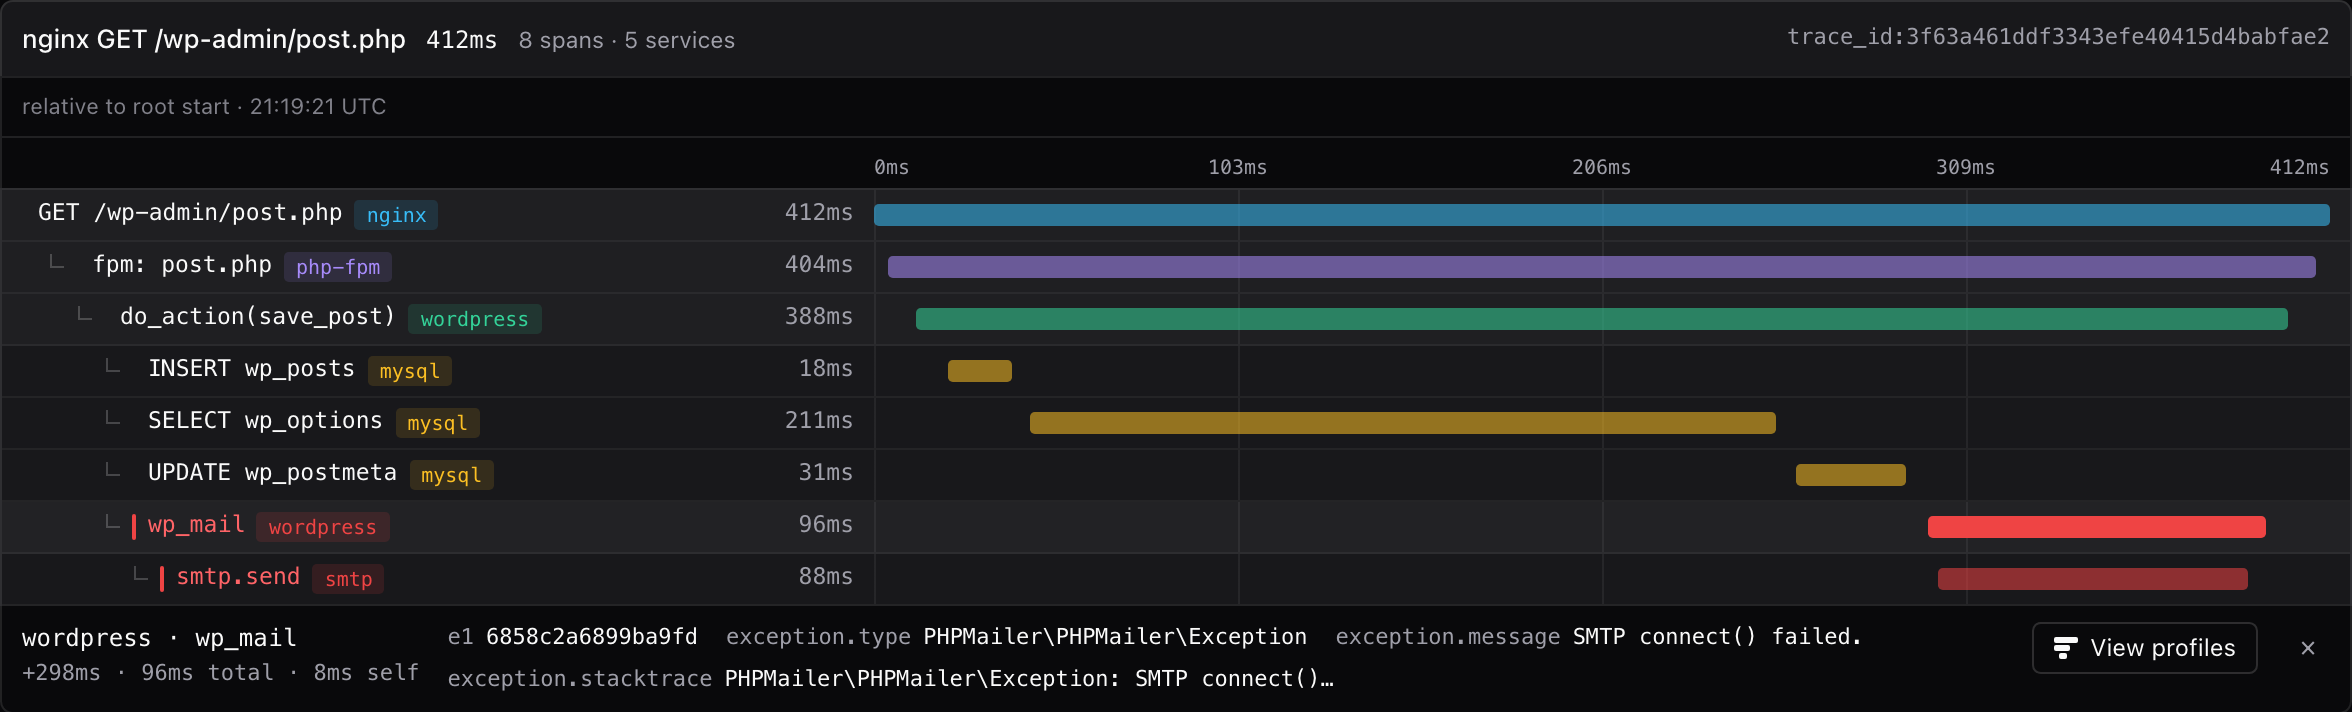Select the GET /wp-admin/post.php span row
Viewport: 2352px width, 712px height.
1176,214
